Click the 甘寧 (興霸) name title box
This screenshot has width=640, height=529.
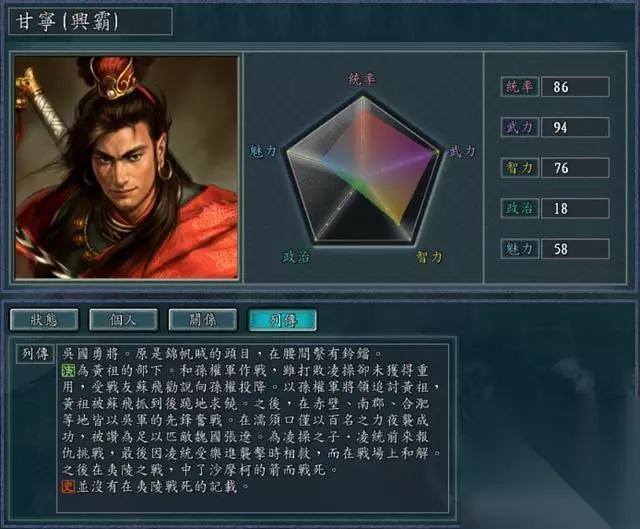coord(90,21)
